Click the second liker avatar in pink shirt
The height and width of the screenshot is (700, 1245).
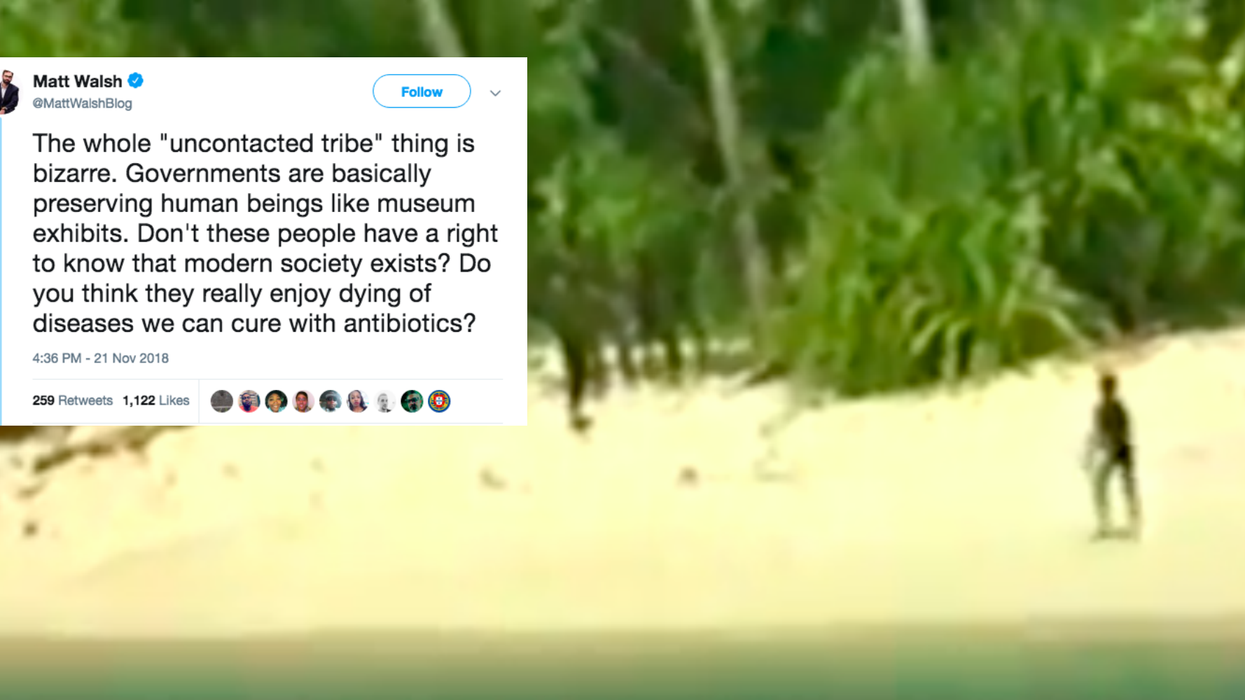249,401
